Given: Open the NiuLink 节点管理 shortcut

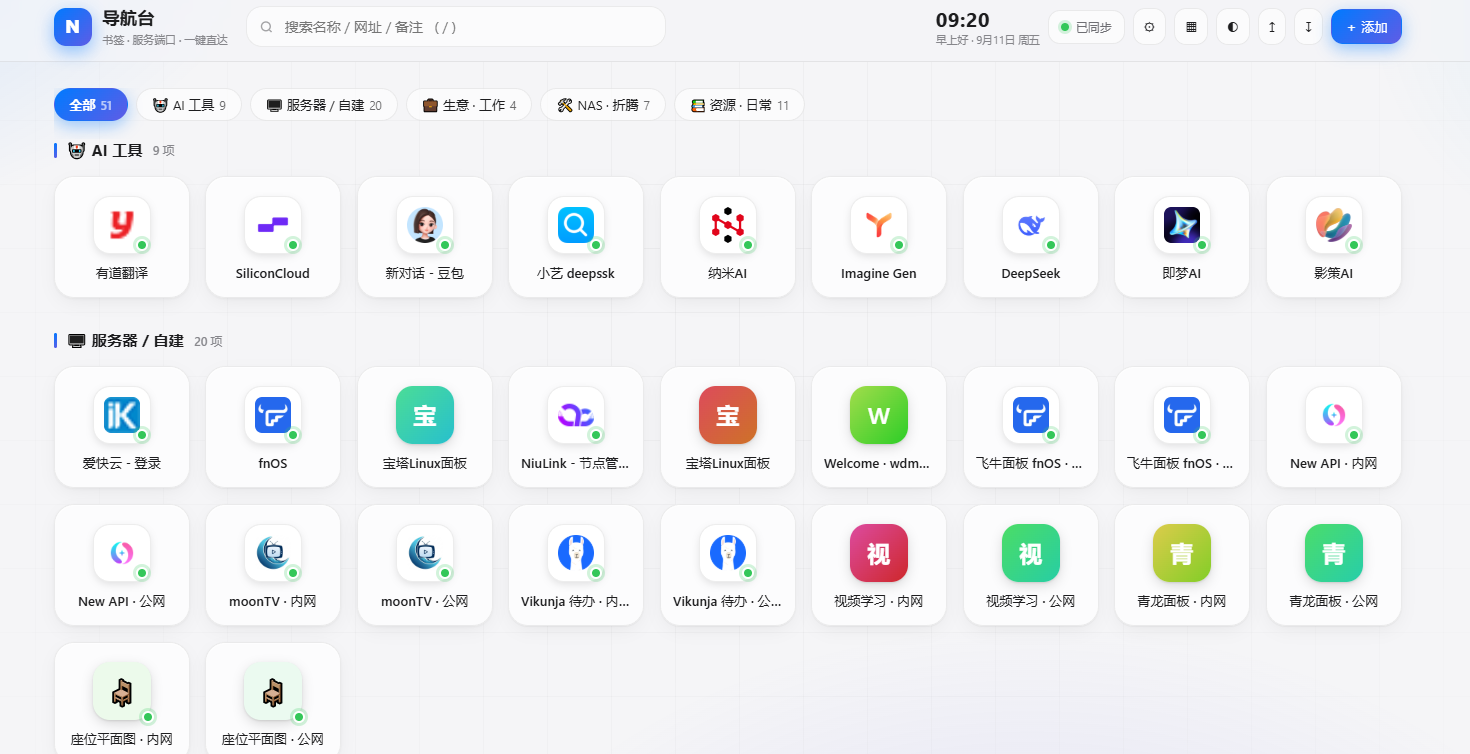Looking at the screenshot, I should pos(576,427).
